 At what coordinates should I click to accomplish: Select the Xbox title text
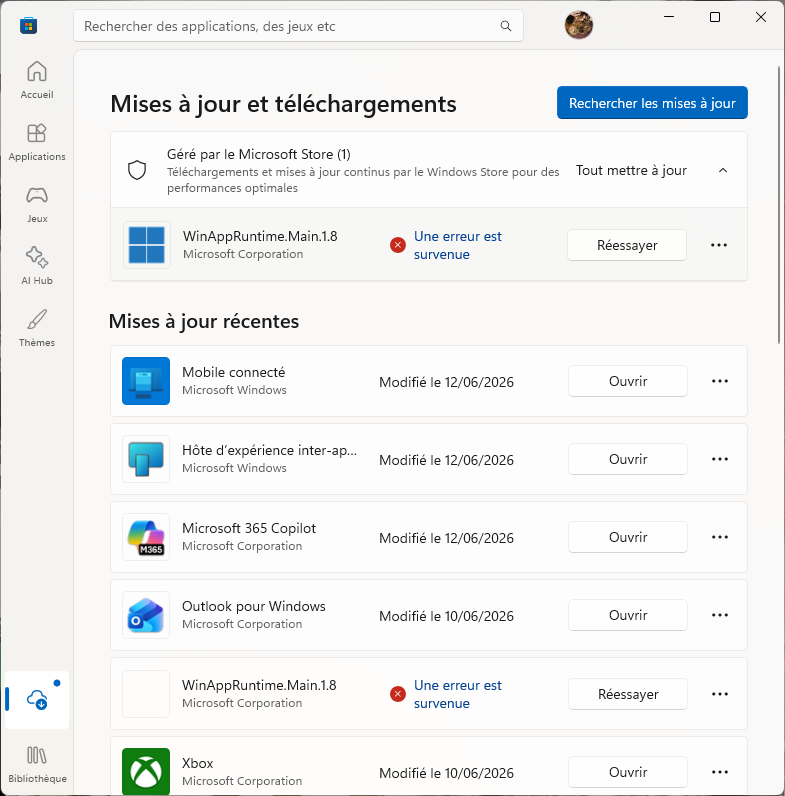(x=198, y=763)
